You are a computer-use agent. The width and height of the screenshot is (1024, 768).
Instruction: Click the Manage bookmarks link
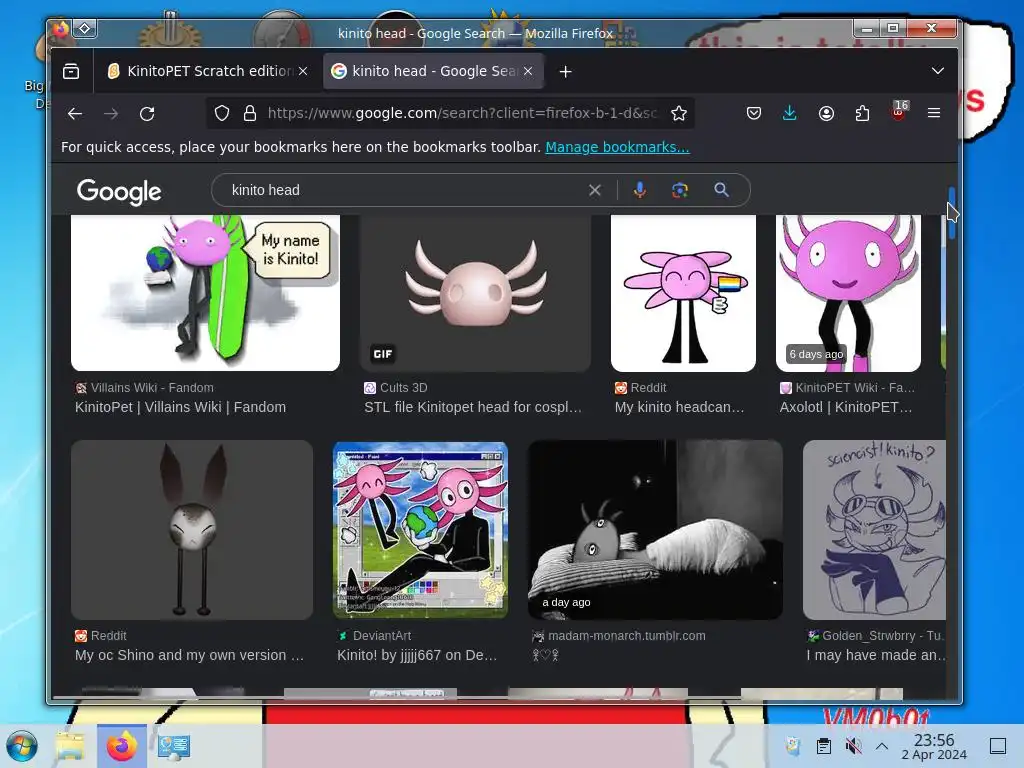click(617, 147)
